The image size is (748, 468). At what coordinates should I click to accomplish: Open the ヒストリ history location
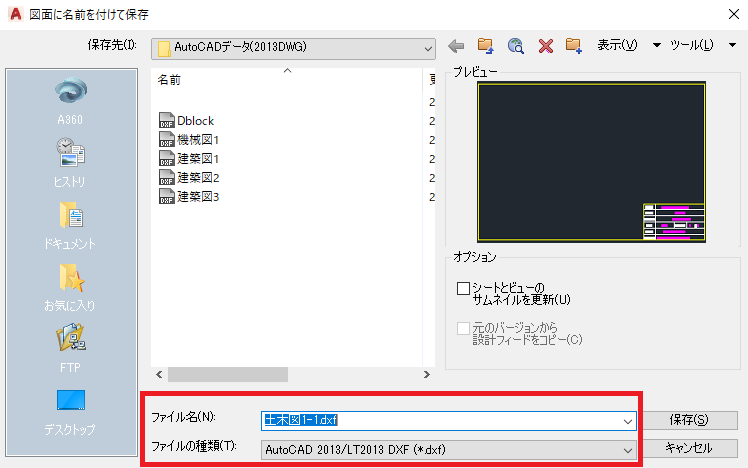coord(71,162)
